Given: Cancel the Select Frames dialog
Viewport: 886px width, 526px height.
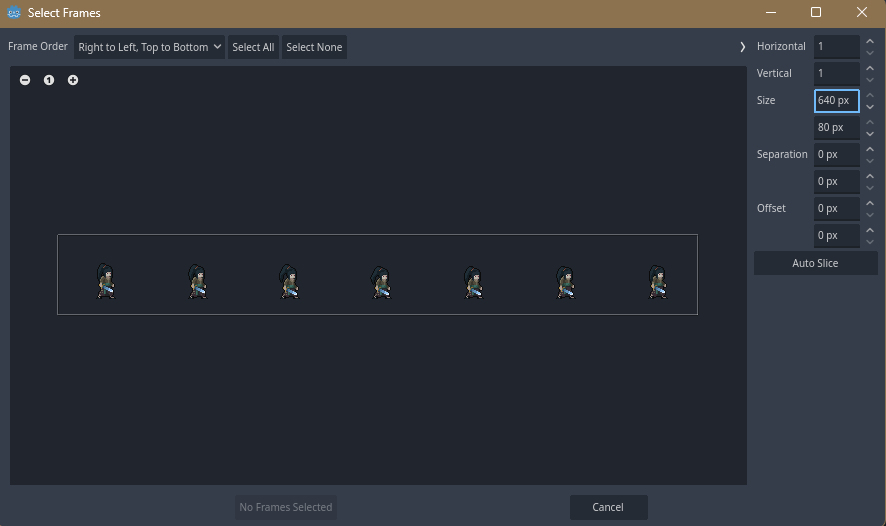Looking at the screenshot, I should point(608,507).
